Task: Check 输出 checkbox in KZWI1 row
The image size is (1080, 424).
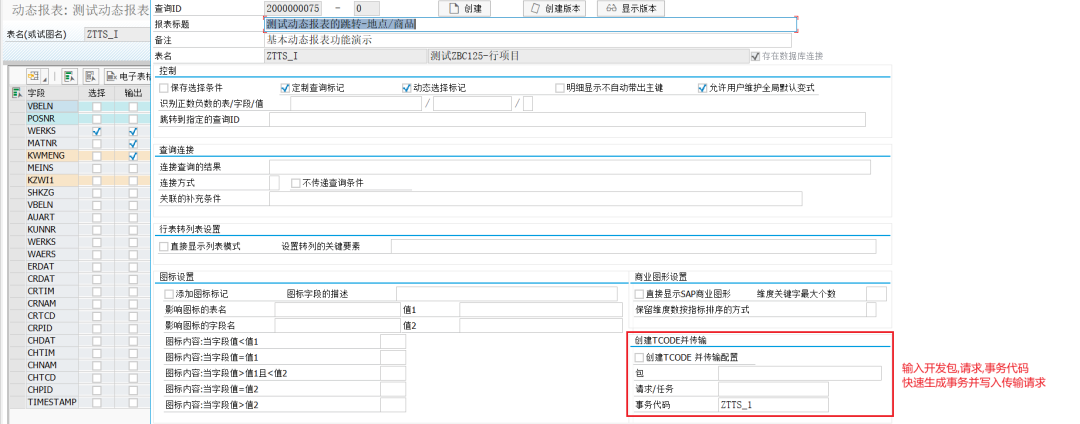Action: [134, 180]
